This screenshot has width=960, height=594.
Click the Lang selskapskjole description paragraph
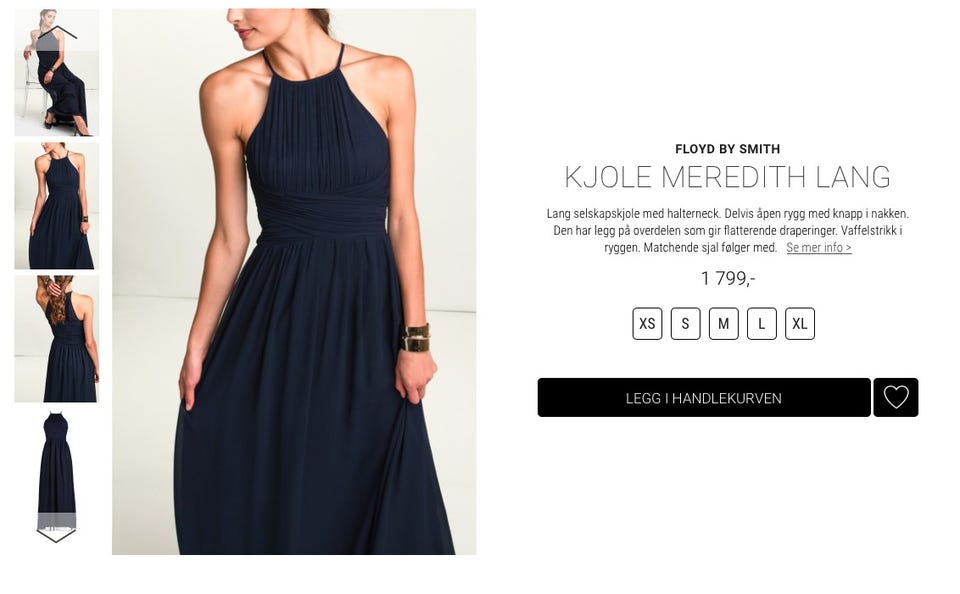(727, 230)
